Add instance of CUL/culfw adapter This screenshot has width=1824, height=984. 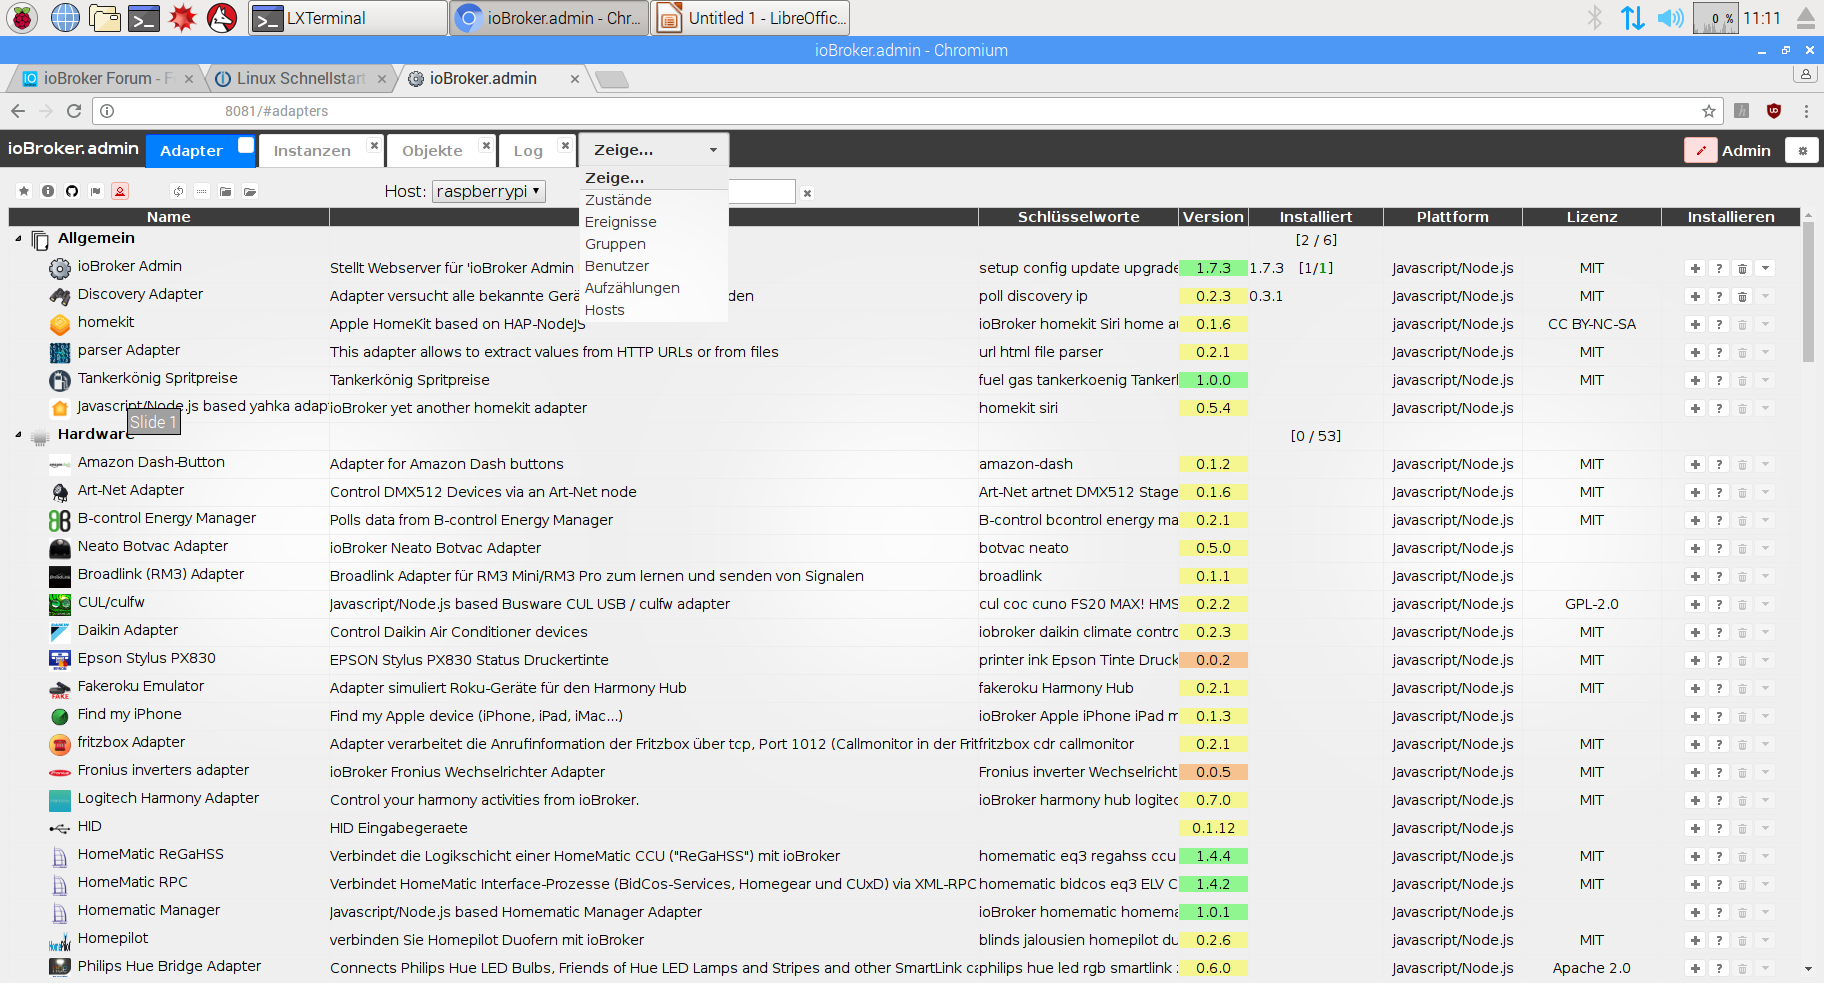1695,604
